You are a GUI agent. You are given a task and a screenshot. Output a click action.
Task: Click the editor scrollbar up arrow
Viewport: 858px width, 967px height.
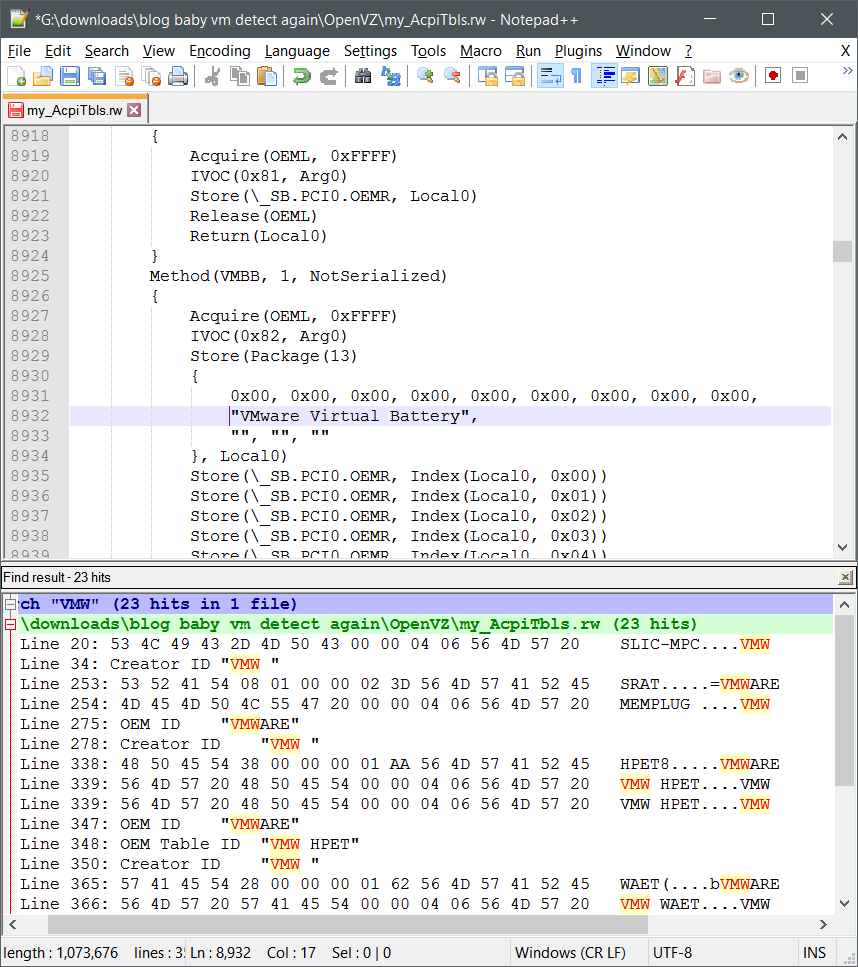coord(842,137)
